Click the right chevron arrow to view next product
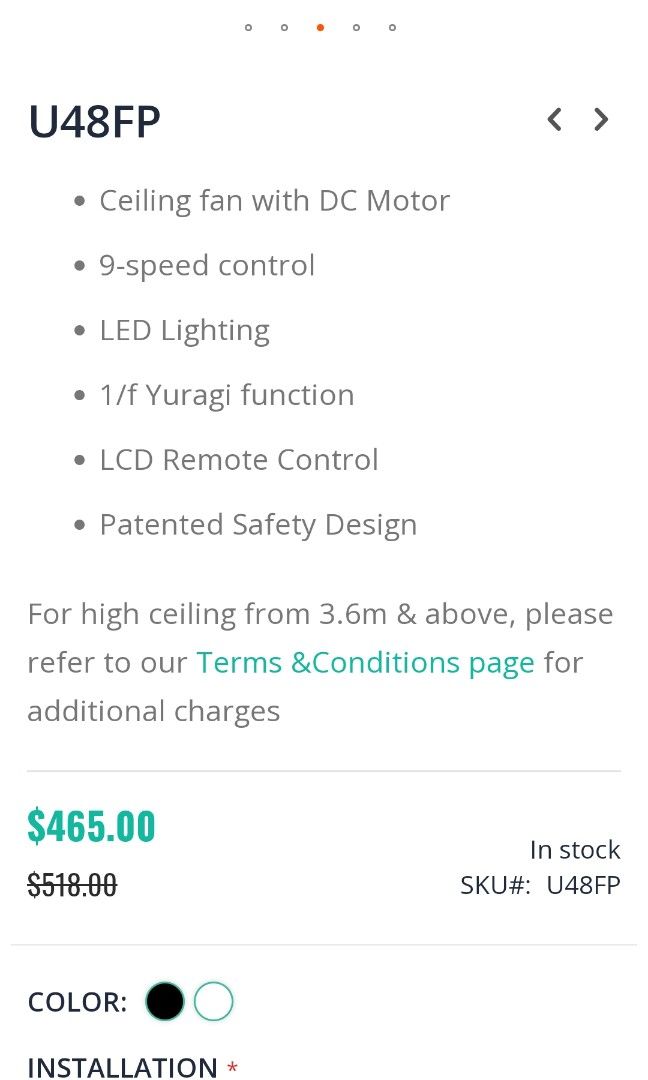The width and height of the screenshot is (648, 1080). point(601,119)
